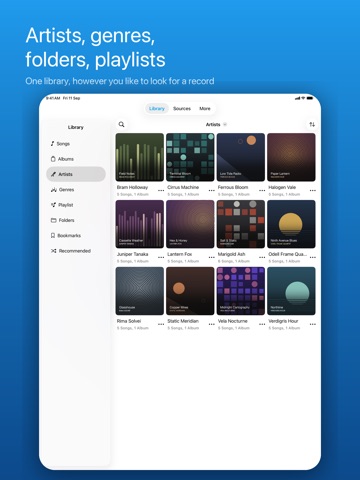Open more options for Juniper Tanaka

[x=161, y=257]
